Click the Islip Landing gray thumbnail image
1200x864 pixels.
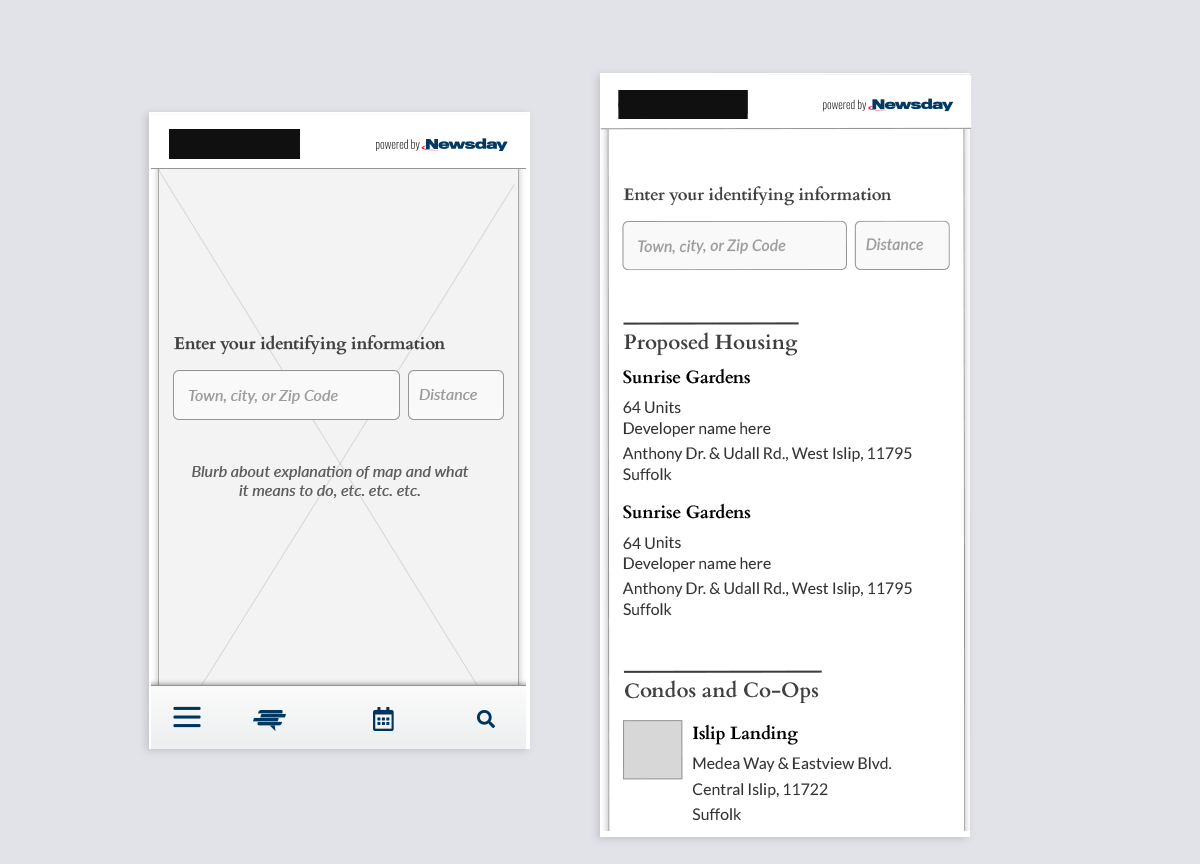click(652, 749)
